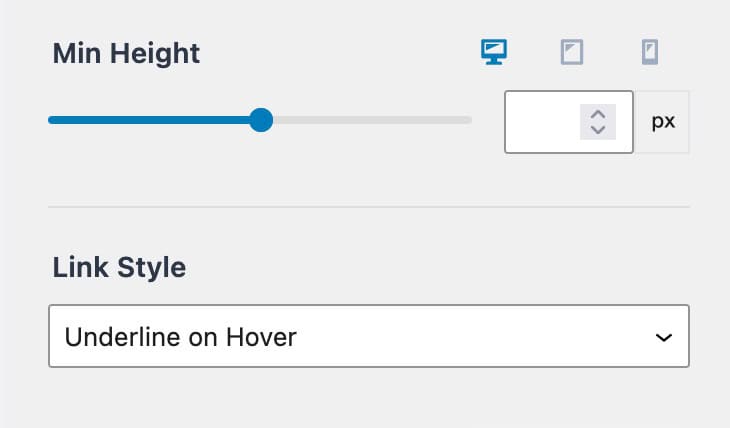Click the far left start of Min Height slider
Screen dimensions: 730x428
(51, 121)
